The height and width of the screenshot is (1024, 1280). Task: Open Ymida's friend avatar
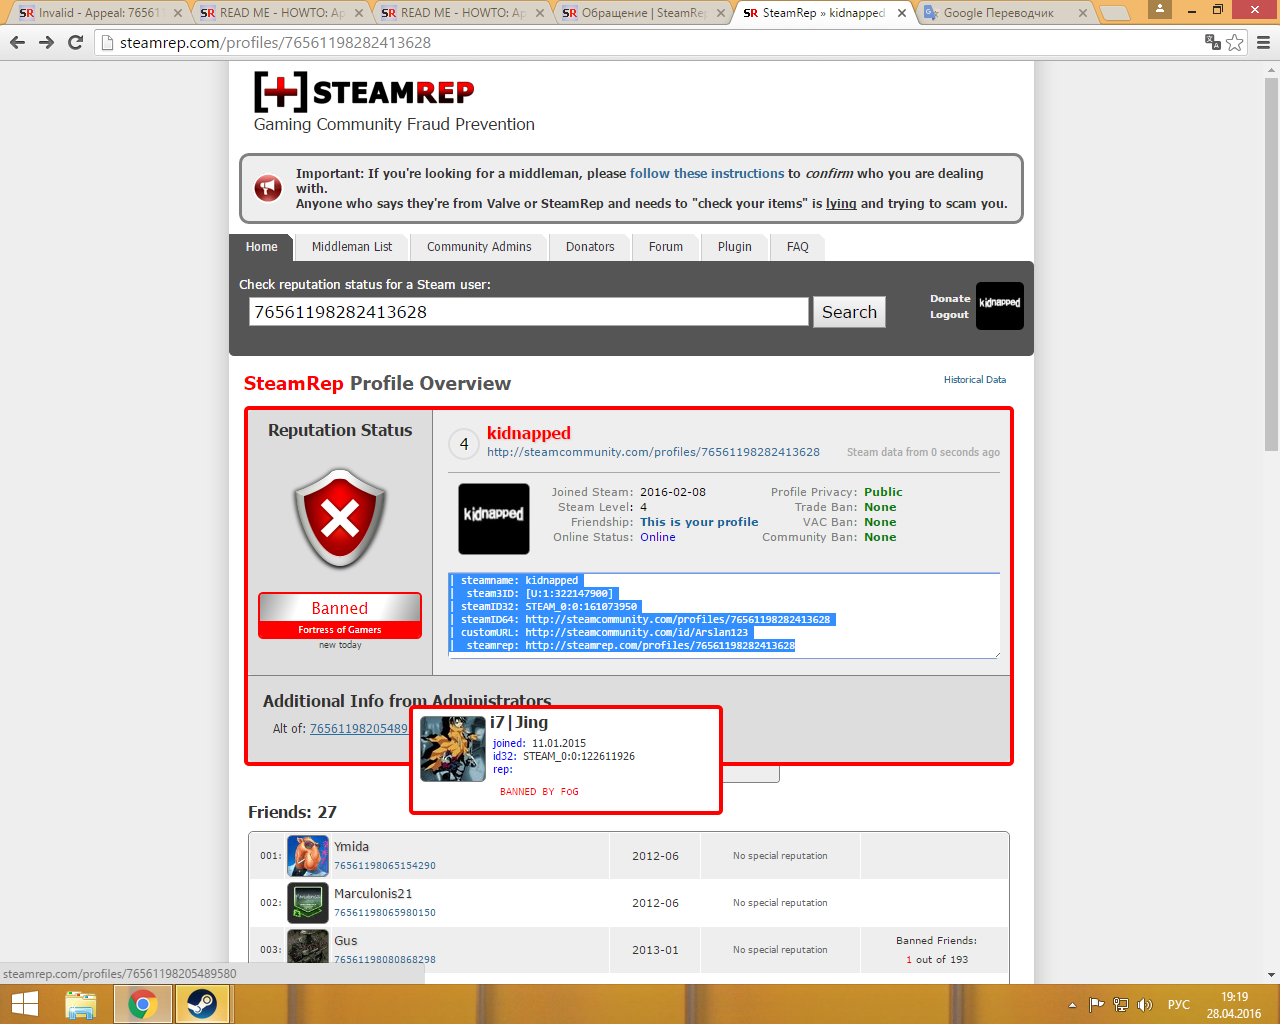308,856
